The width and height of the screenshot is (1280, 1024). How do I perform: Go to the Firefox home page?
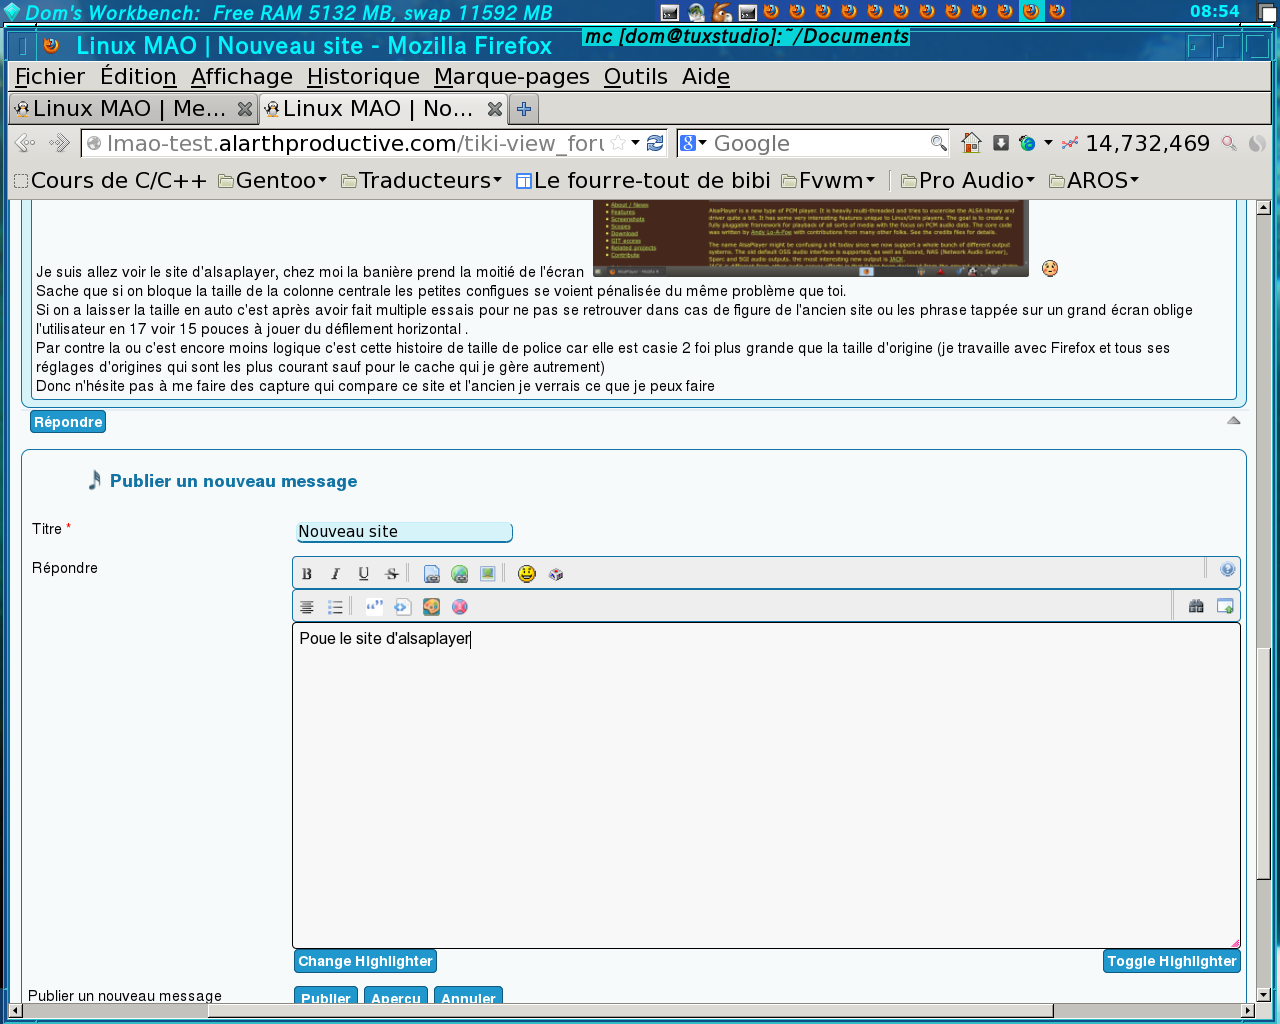point(971,143)
